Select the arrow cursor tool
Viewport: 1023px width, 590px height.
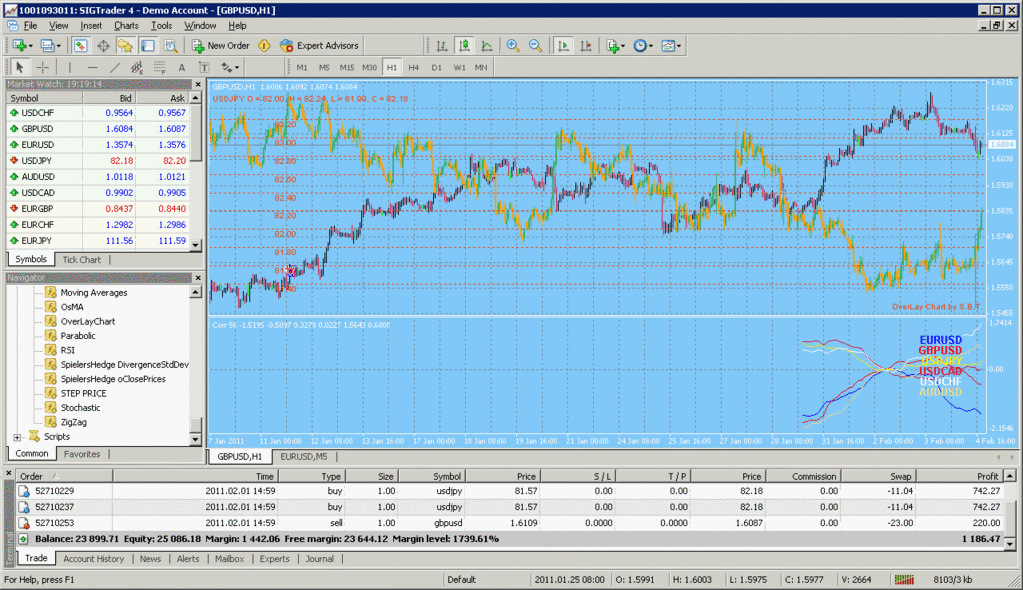pyautogui.click(x=20, y=67)
